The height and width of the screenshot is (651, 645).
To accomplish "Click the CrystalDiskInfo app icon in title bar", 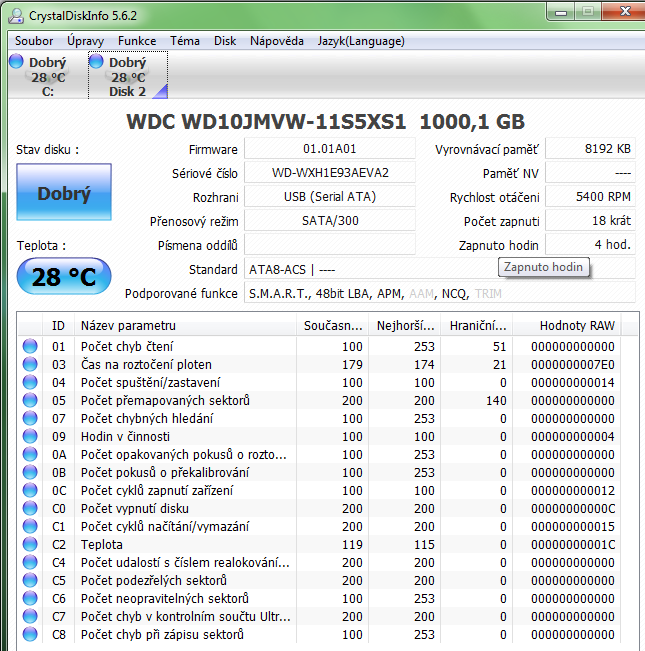I will pyautogui.click(x=16, y=15).
